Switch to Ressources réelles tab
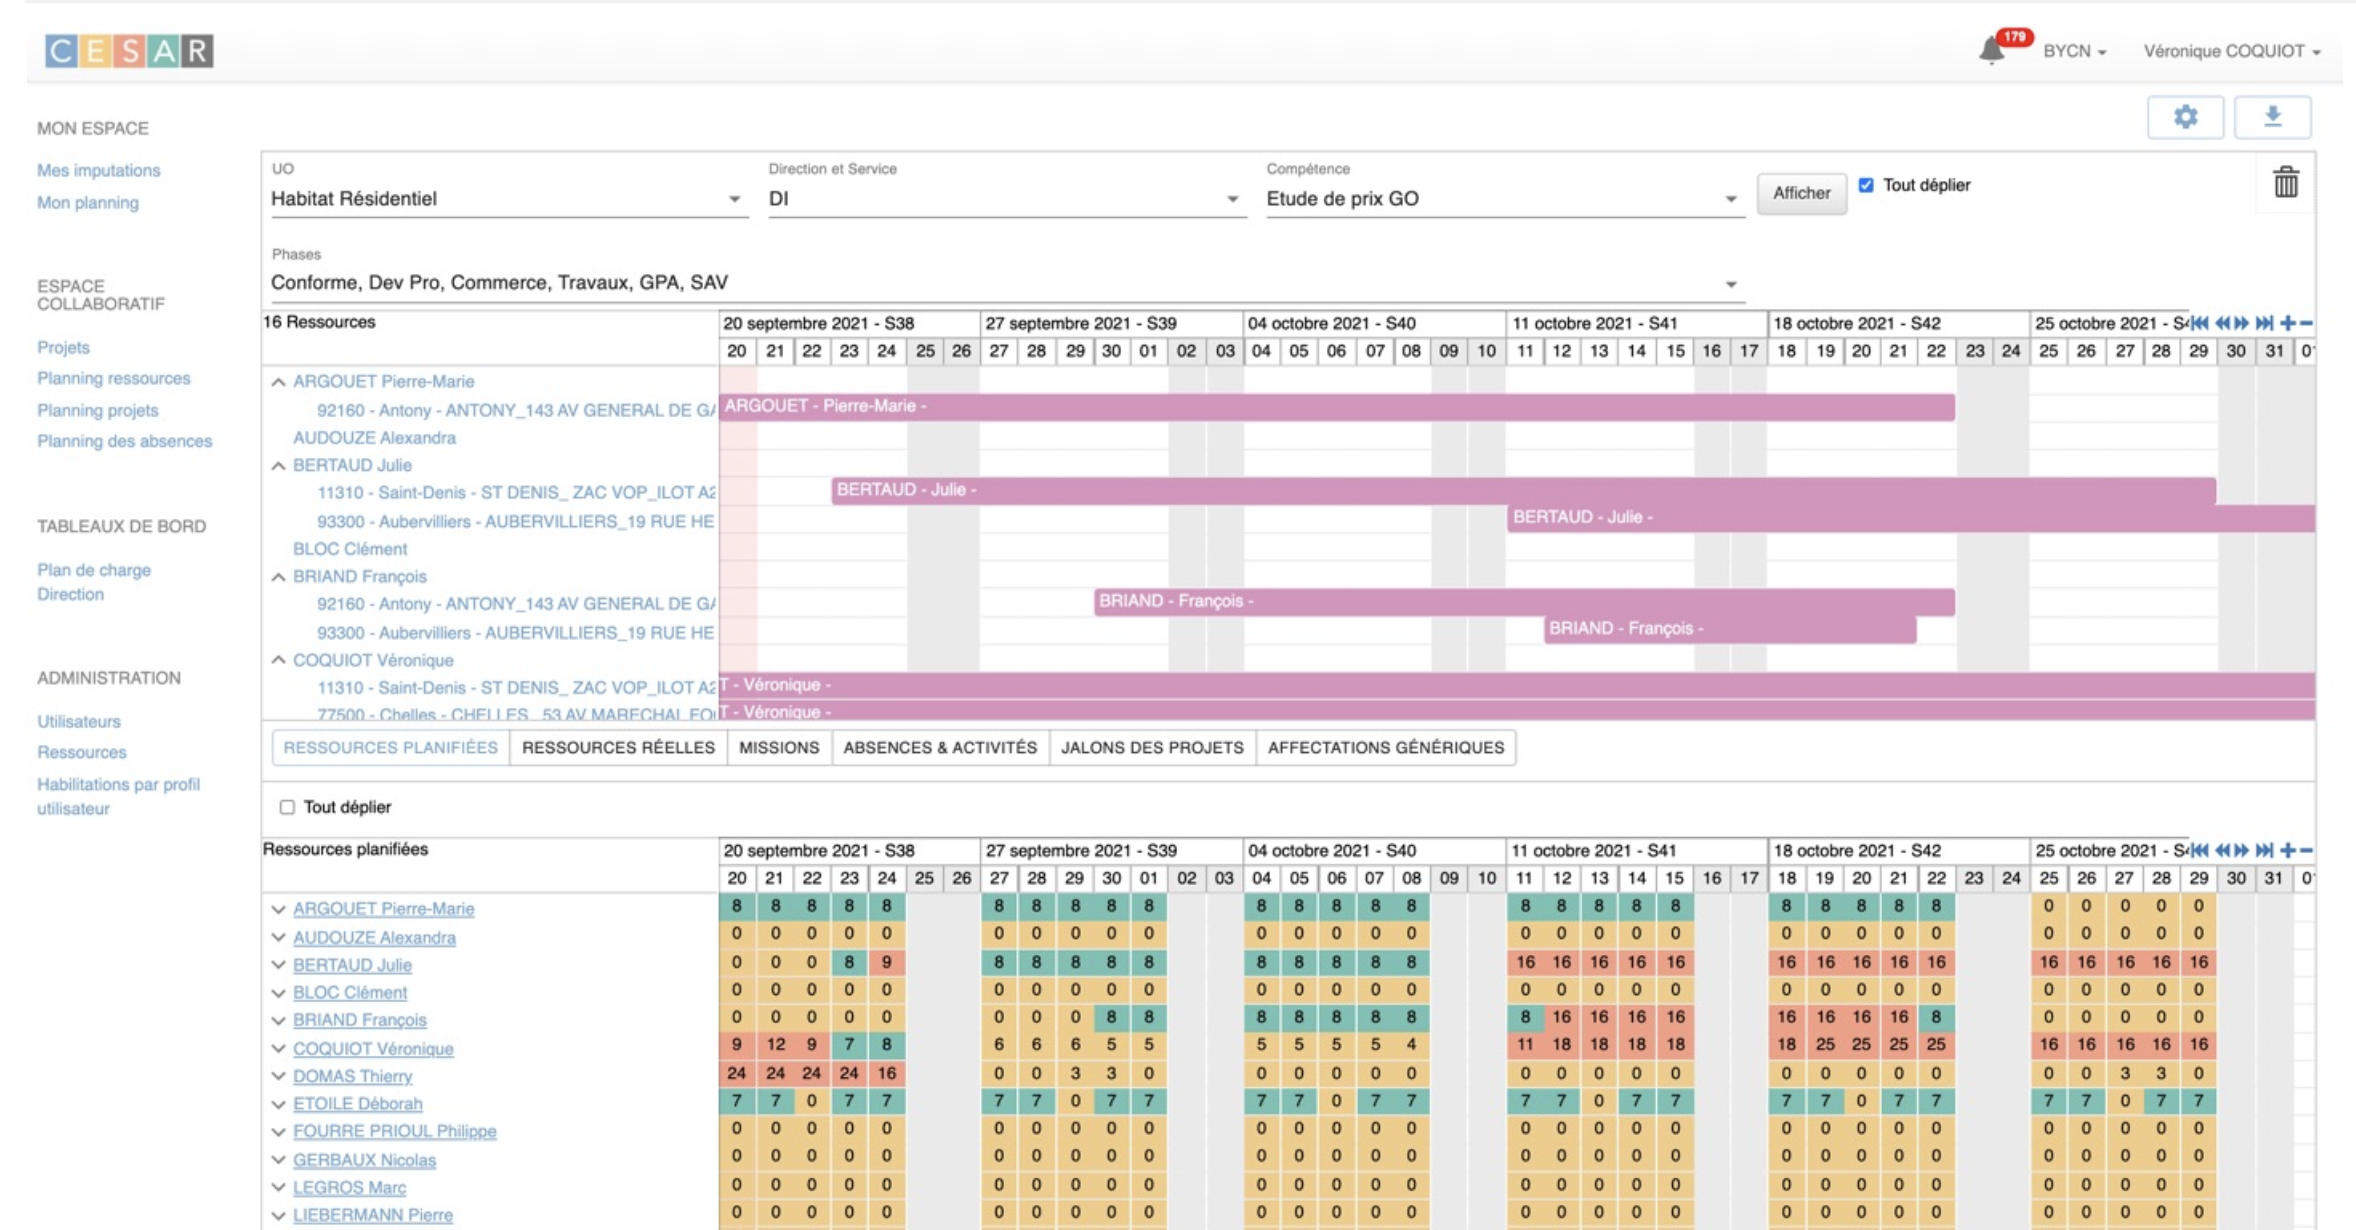Screen dimensions: 2356x1230 pyautogui.click(x=618, y=748)
